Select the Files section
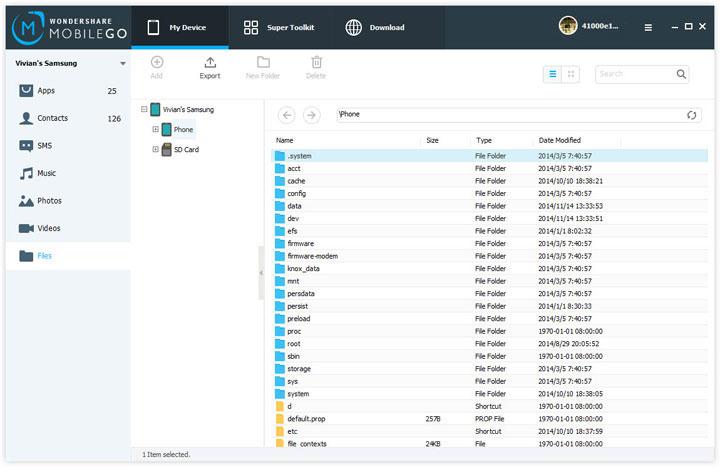 [68, 256]
